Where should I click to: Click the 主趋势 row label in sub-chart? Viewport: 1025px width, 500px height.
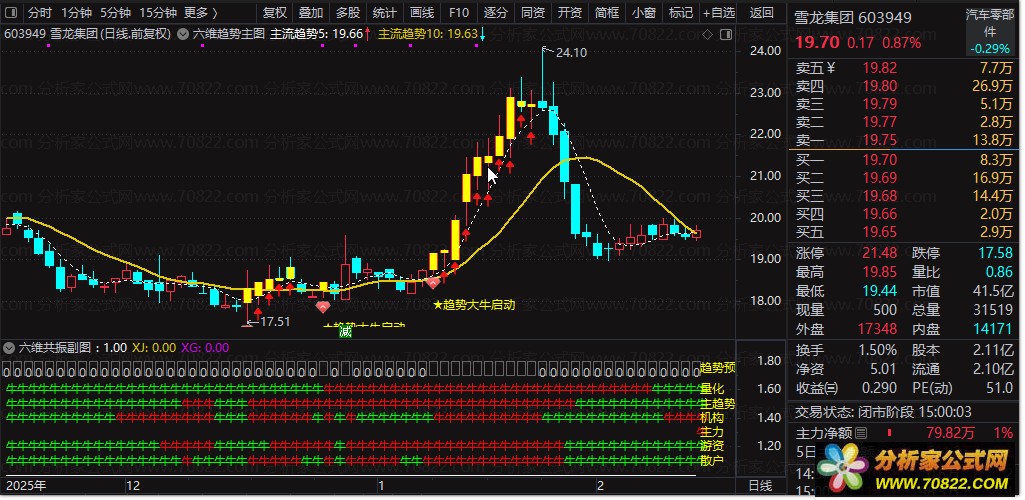tap(717, 404)
